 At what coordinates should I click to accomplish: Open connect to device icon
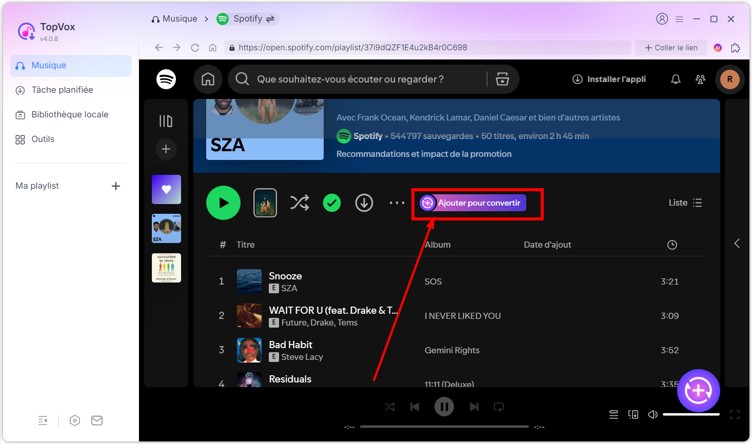[633, 414]
